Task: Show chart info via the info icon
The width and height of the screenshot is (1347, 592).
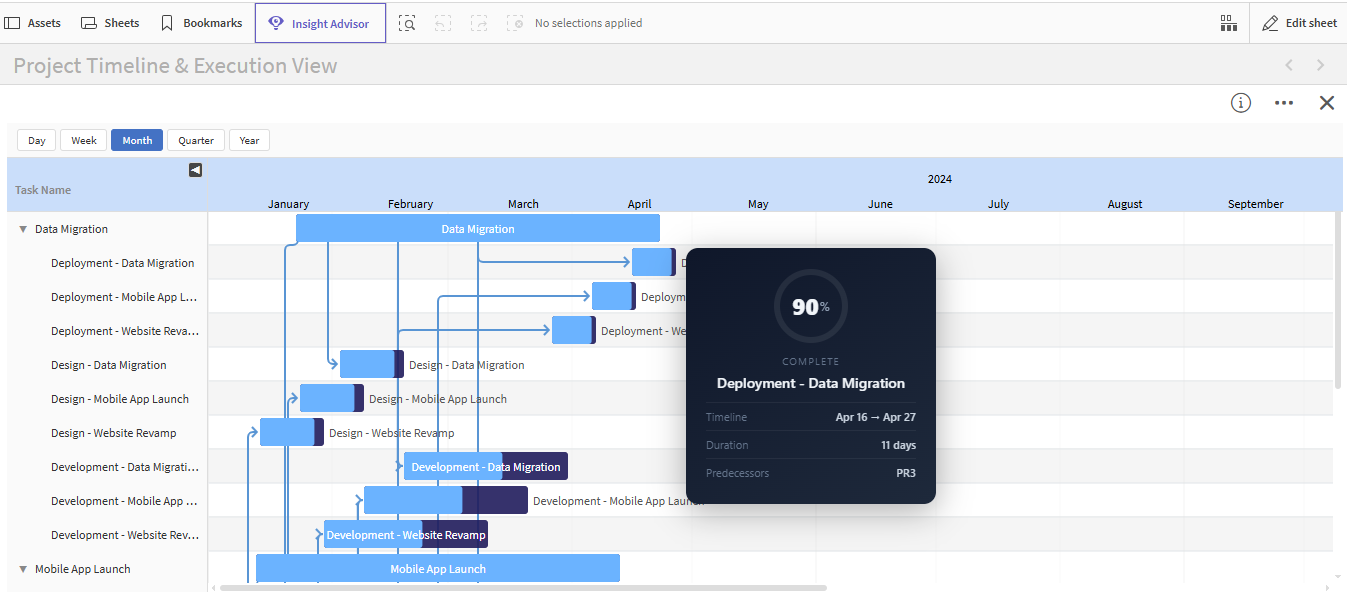Action: [1241, 103]
